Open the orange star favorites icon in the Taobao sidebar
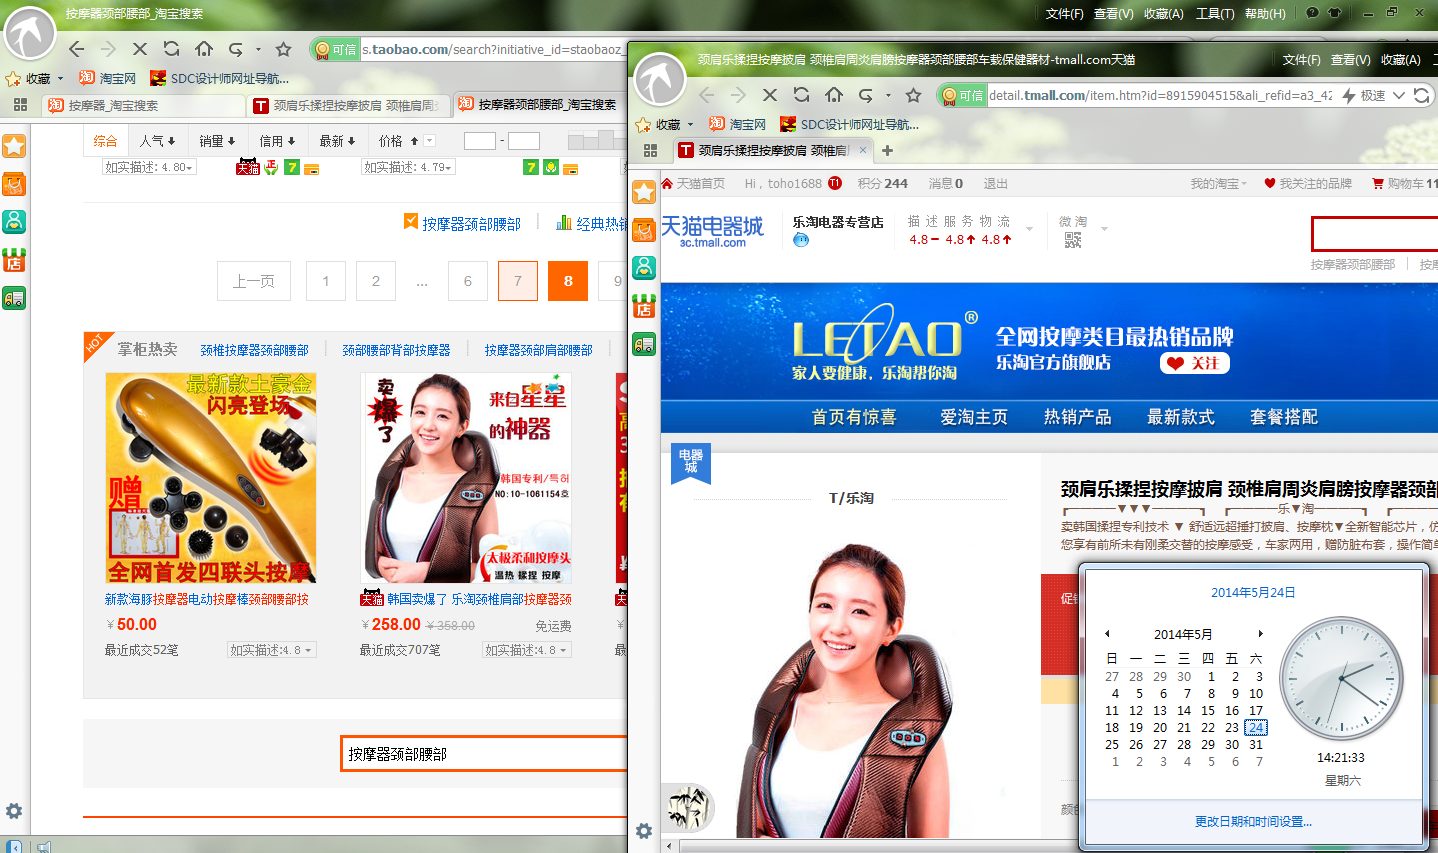Image resolution: width=1438 pixels, height=853 pixels. (x=14, y=146)
